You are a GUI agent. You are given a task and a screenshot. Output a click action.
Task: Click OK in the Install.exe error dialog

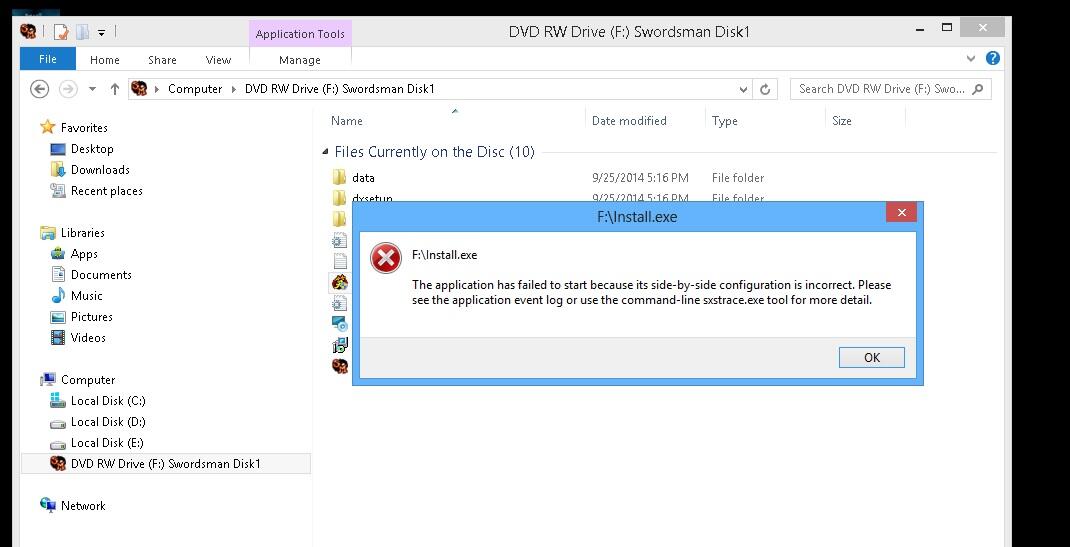(x=871, y=357)
